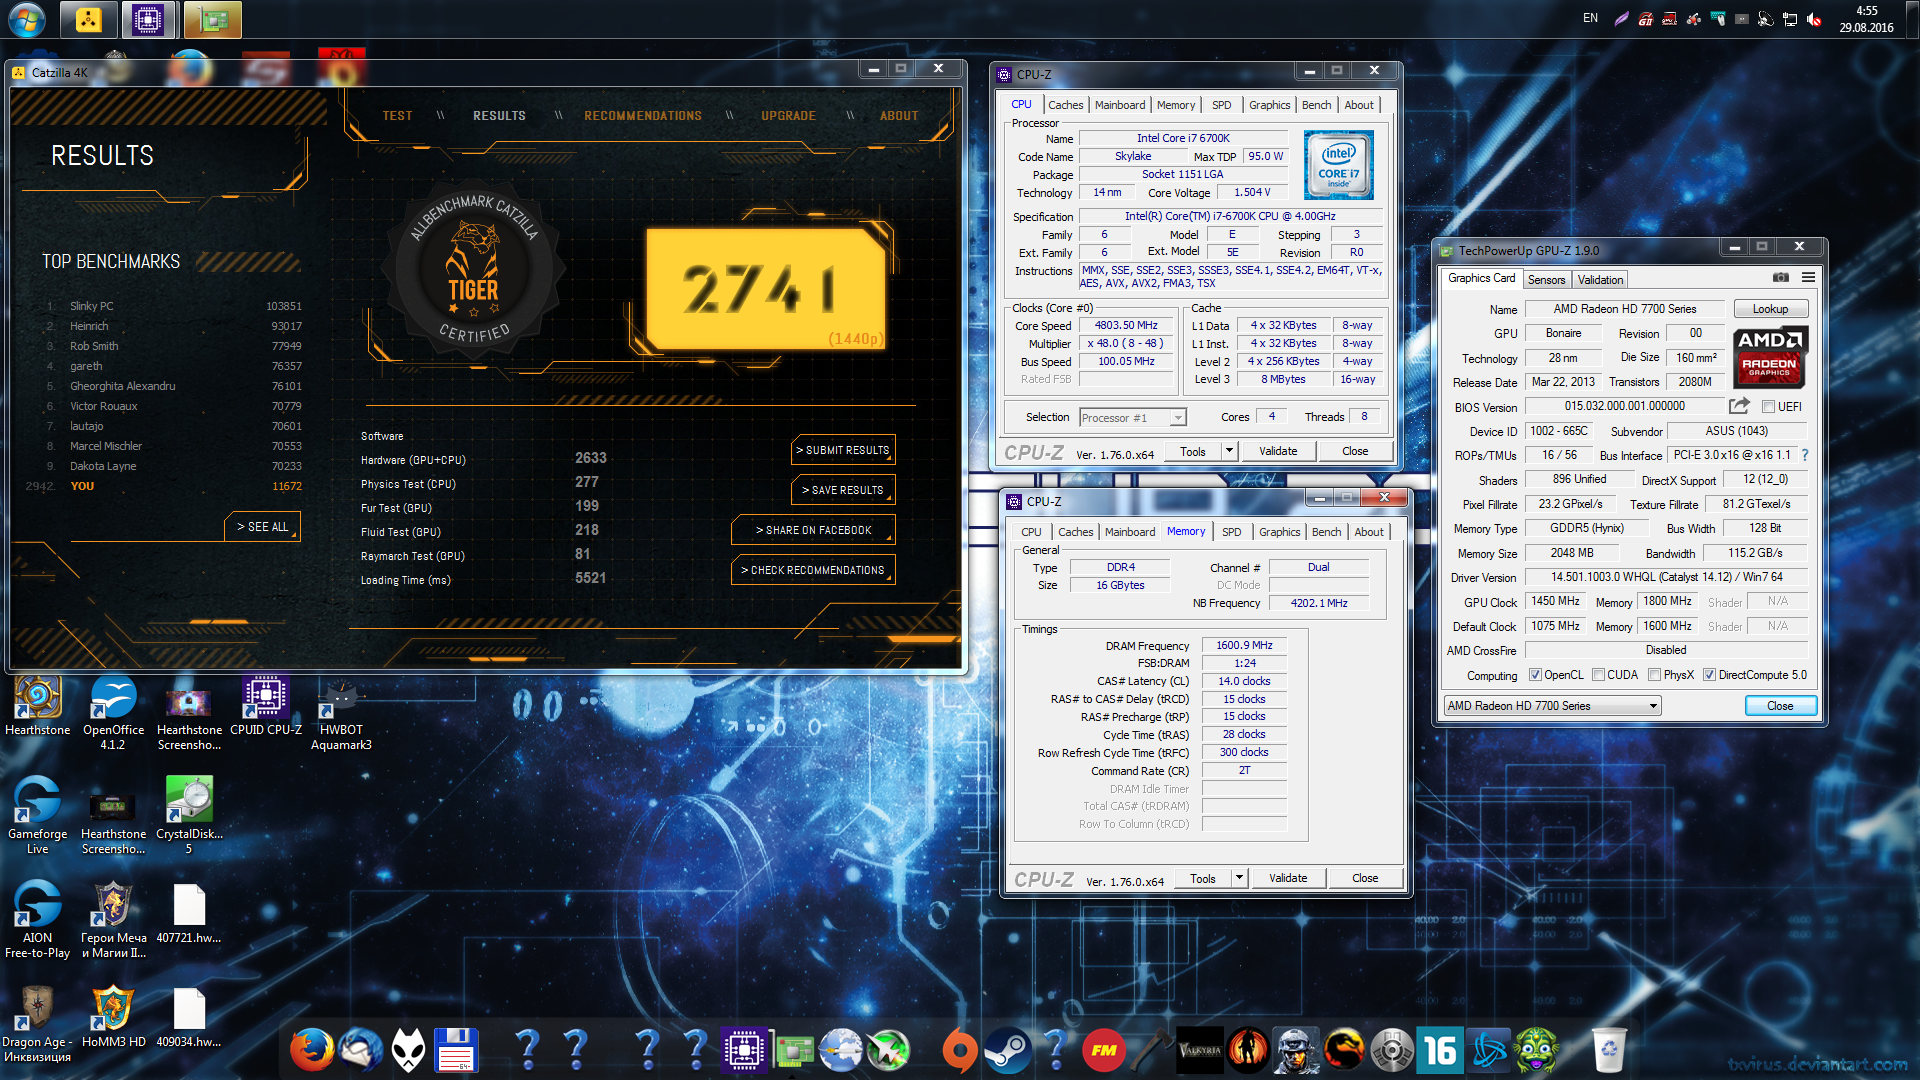This screenshot has height=1080, width=1920.
Task: Click the CHECK RECOMMENDATIONS button
Action: pyautogui.click(x=813, y=570)
